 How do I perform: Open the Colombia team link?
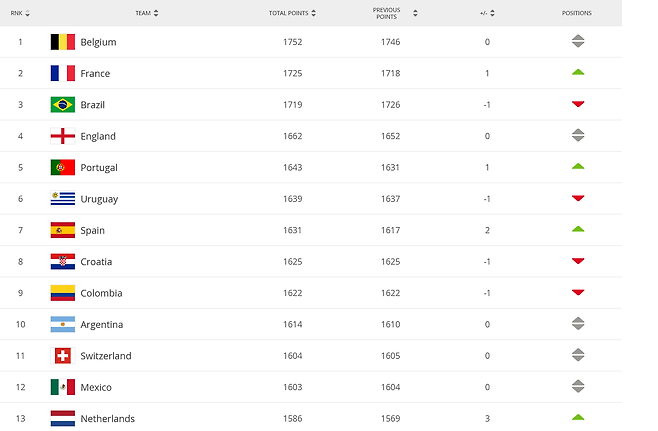[101, 293]
